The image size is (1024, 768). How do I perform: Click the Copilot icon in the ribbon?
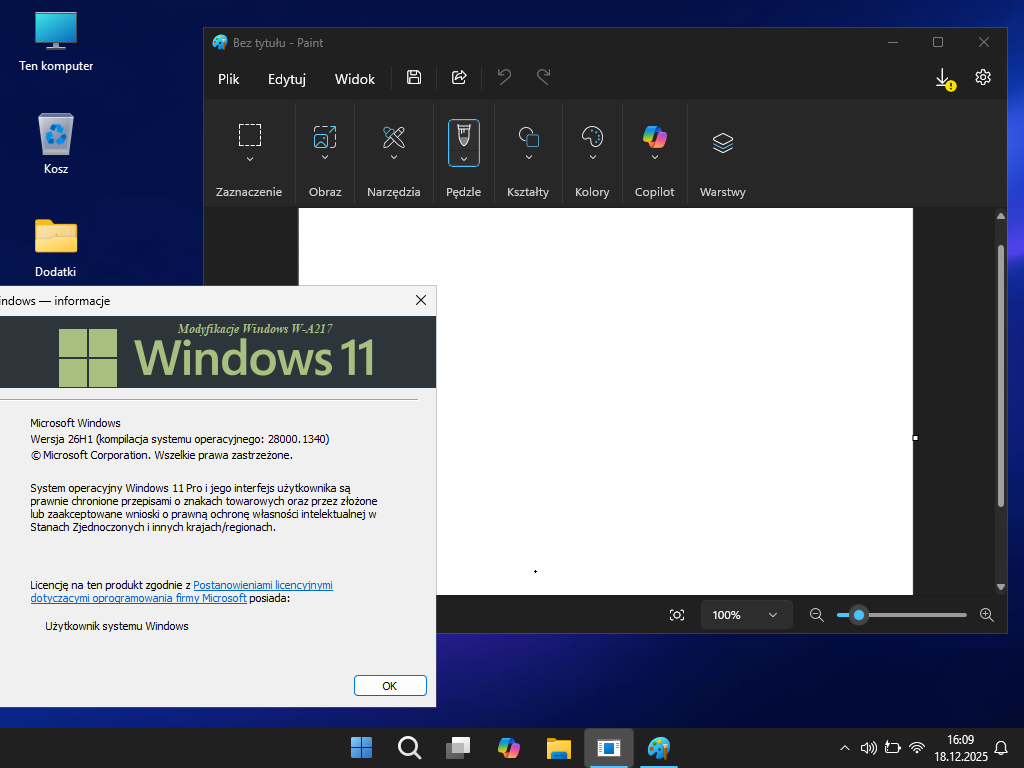click(655, 136)
